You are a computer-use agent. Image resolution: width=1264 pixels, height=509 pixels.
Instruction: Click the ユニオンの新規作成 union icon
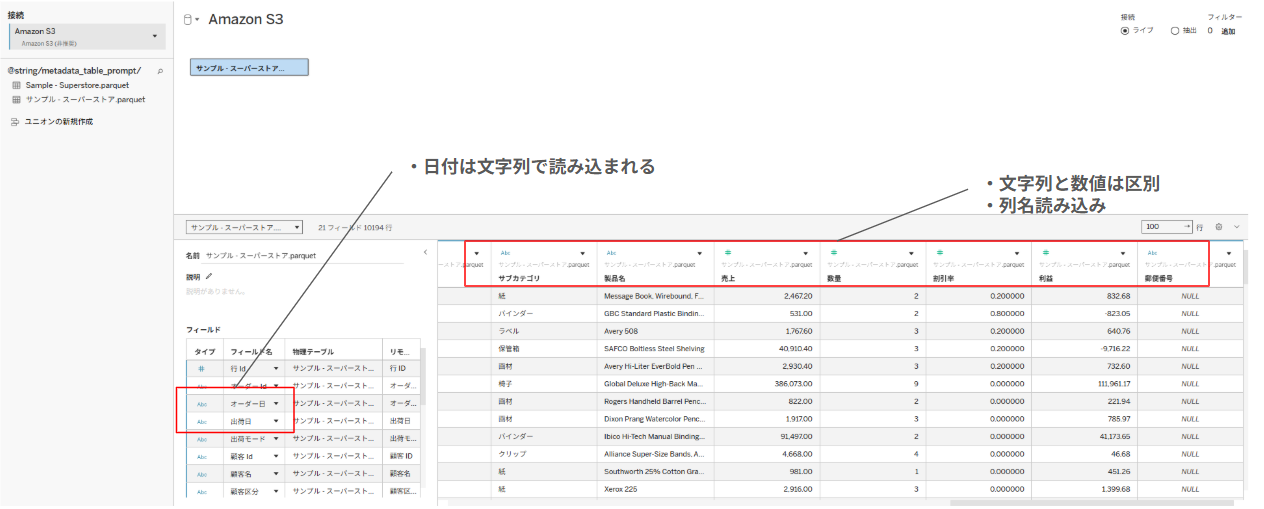coord(15,121)
